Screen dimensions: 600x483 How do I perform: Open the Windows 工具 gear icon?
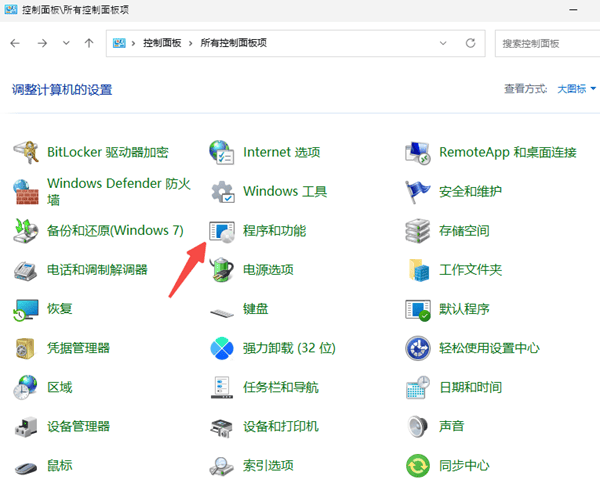coord(223,192)
